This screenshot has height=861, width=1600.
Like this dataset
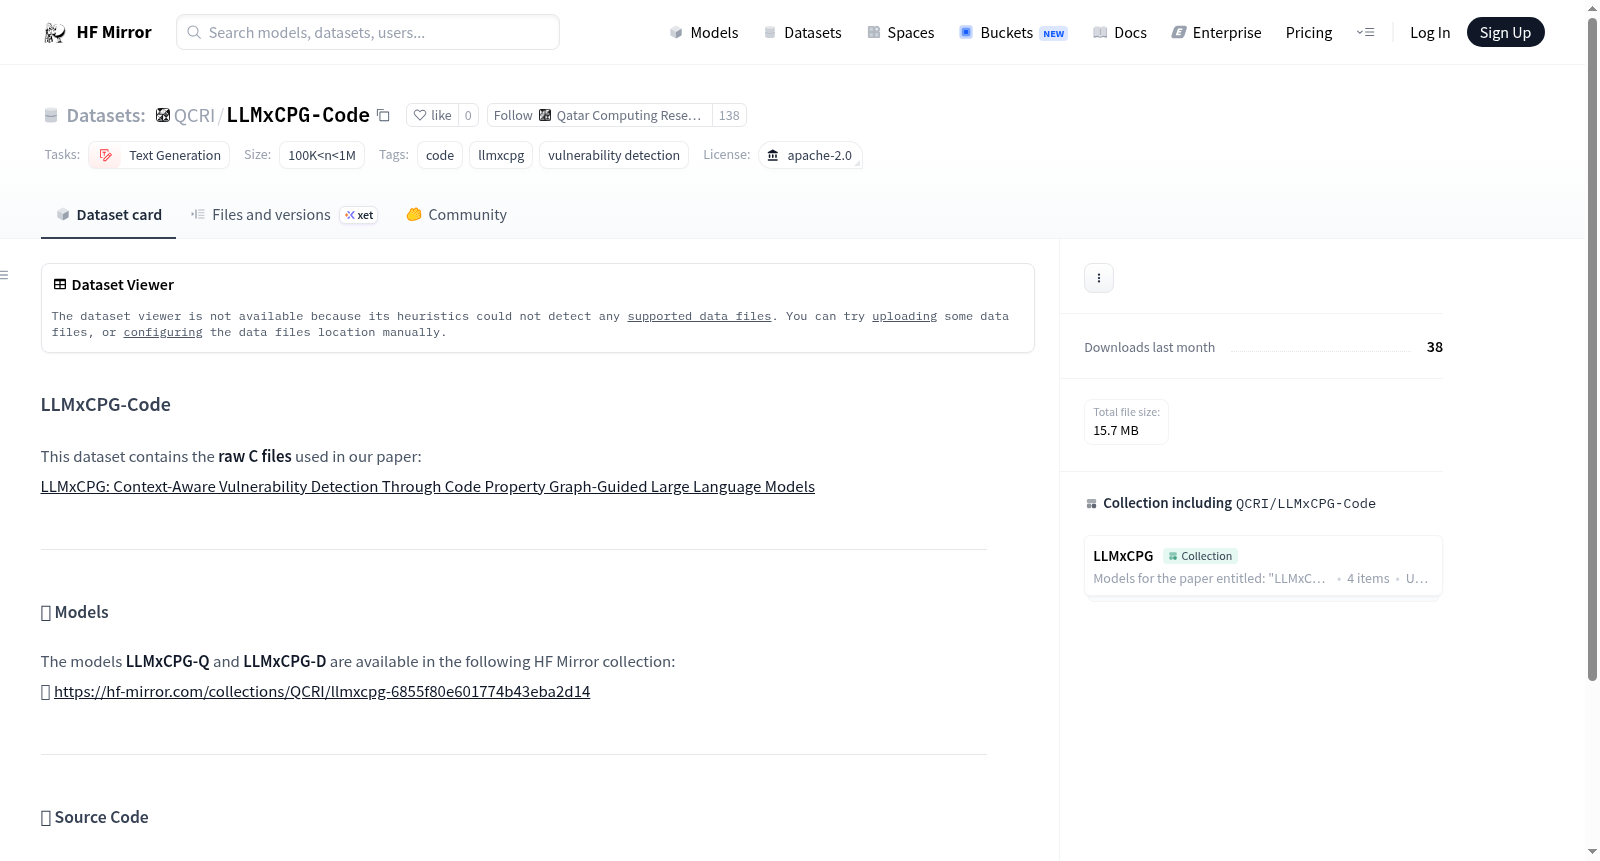coord(432,115)
